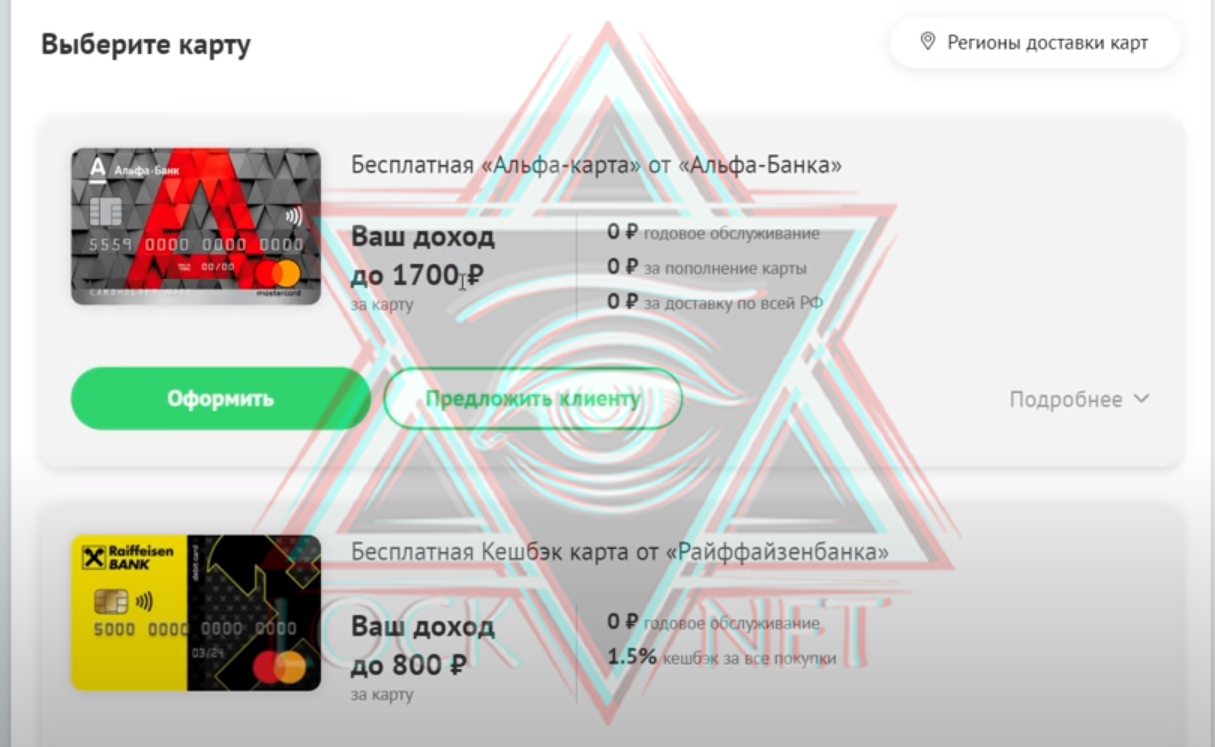Click the 1.5% кешбэк за все покупки line
The width and height of the screenshot is (1215, 747).
(721, 657)
